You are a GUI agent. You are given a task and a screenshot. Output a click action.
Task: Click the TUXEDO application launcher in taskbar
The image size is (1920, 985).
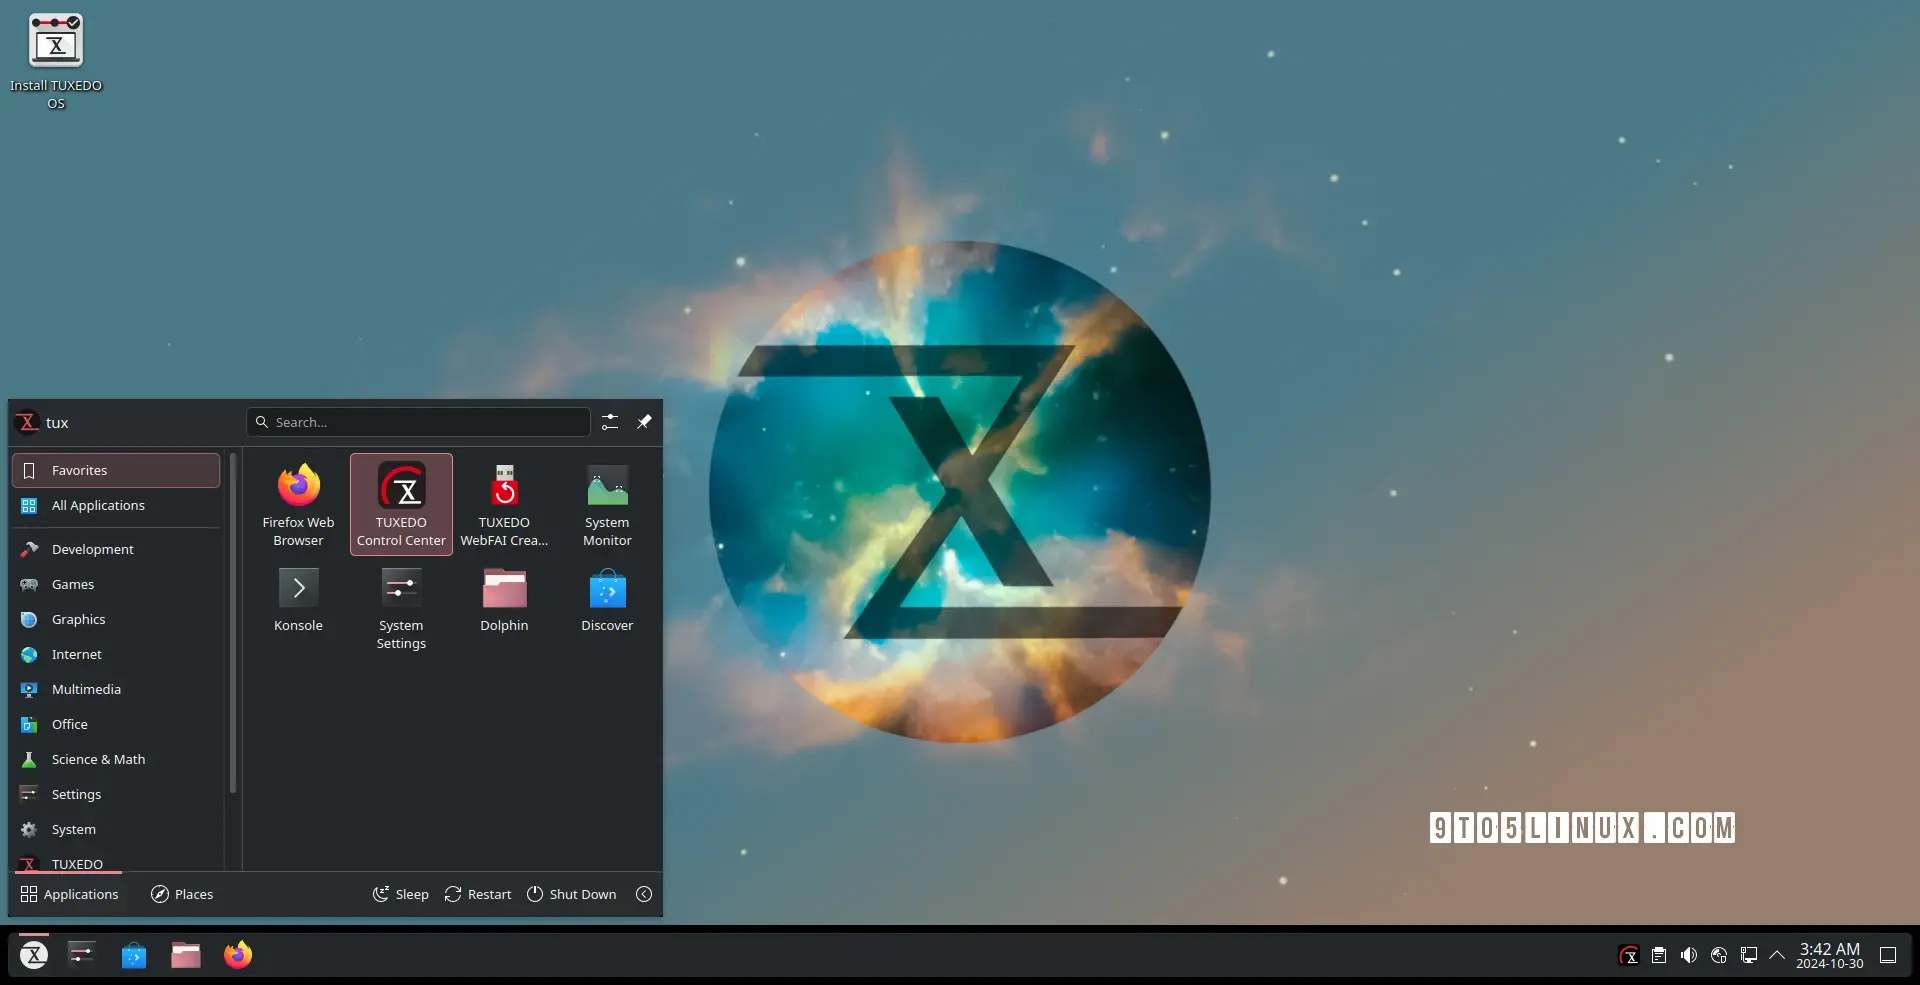34,955
